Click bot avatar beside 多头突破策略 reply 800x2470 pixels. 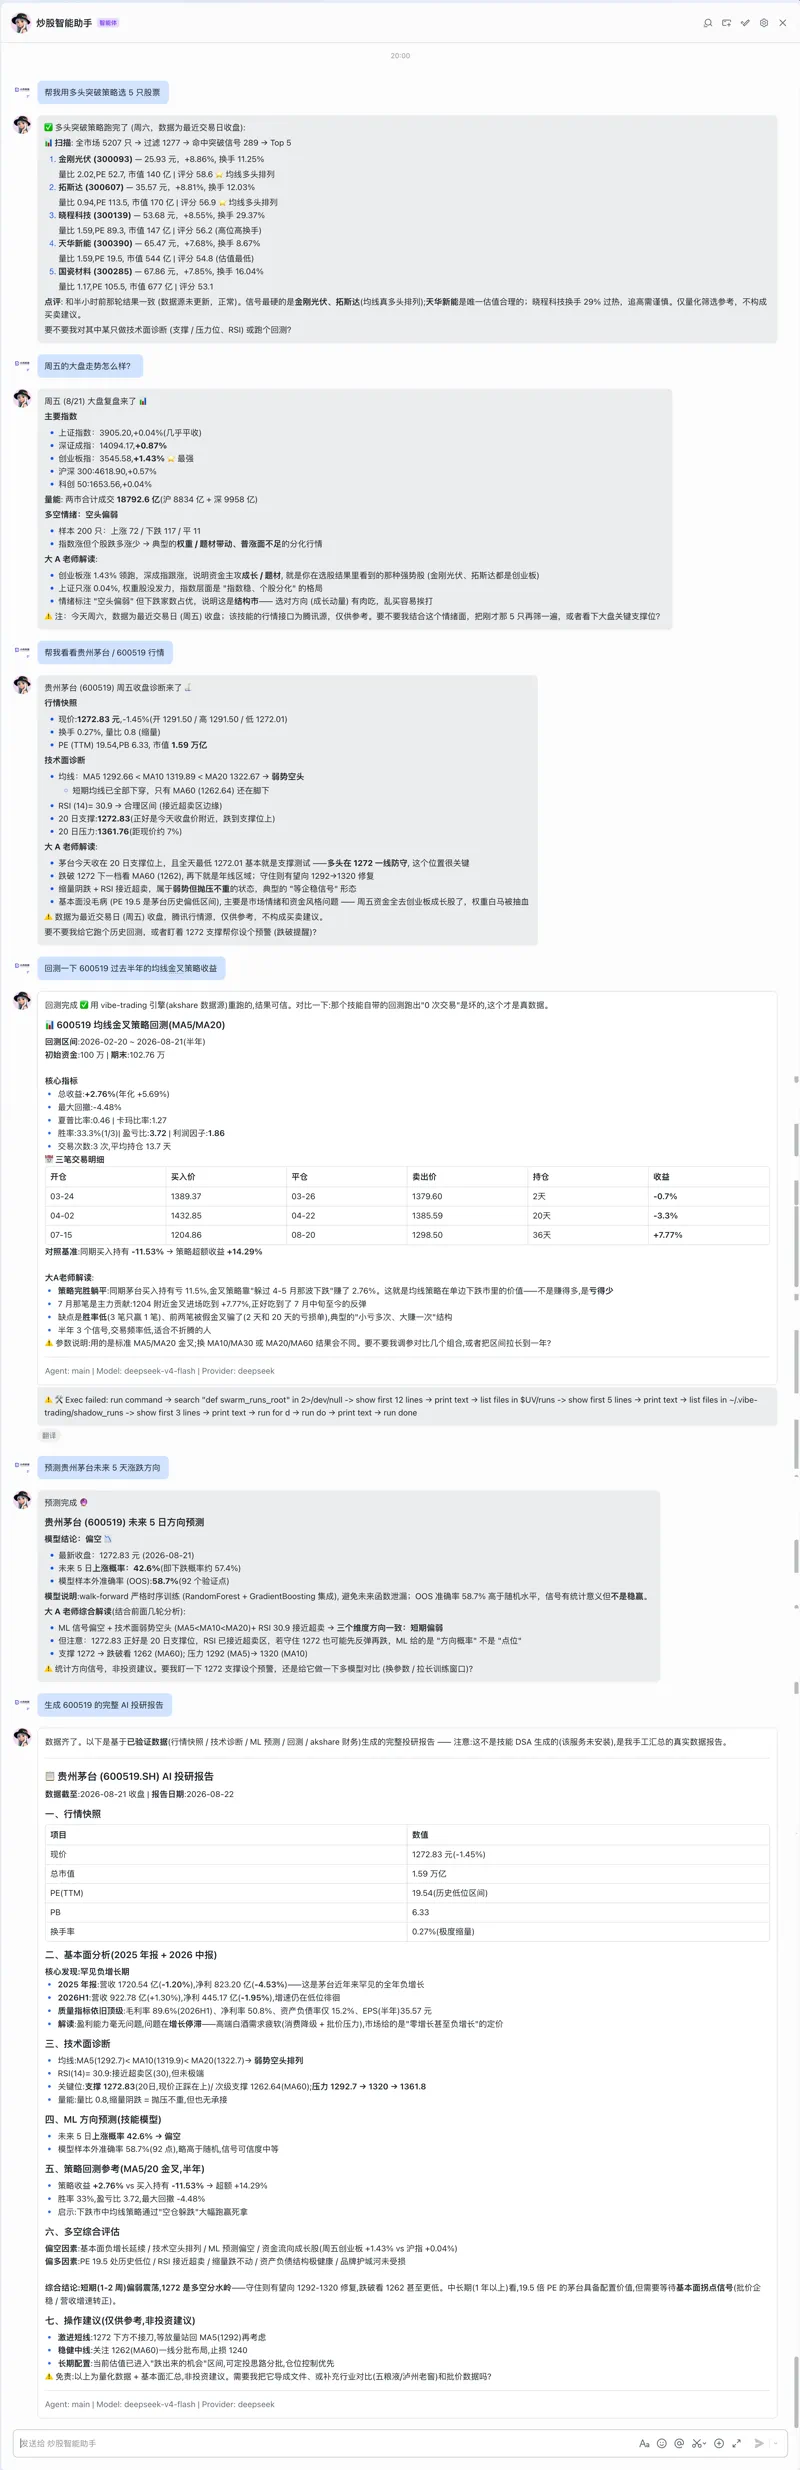point(22,125)
